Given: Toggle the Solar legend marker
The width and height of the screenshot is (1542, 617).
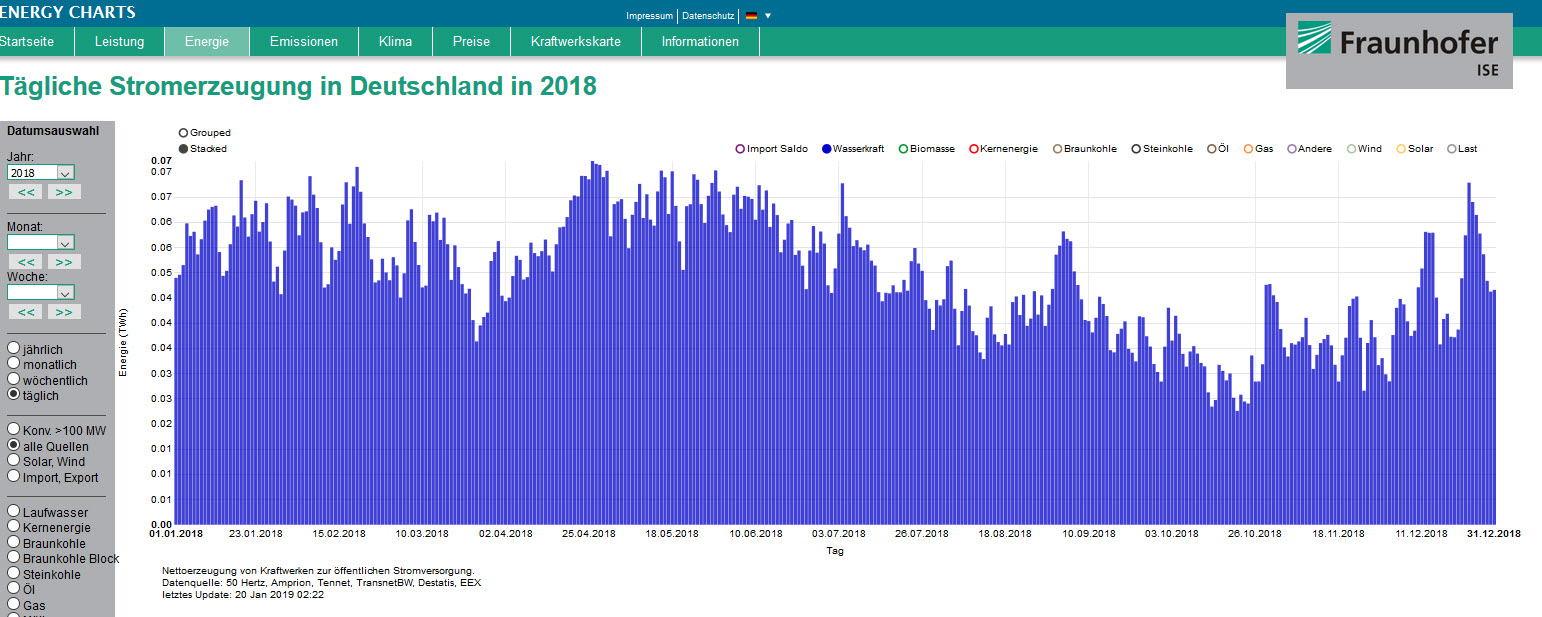Looking at the screenshot, I should (x=1401, y=149).
